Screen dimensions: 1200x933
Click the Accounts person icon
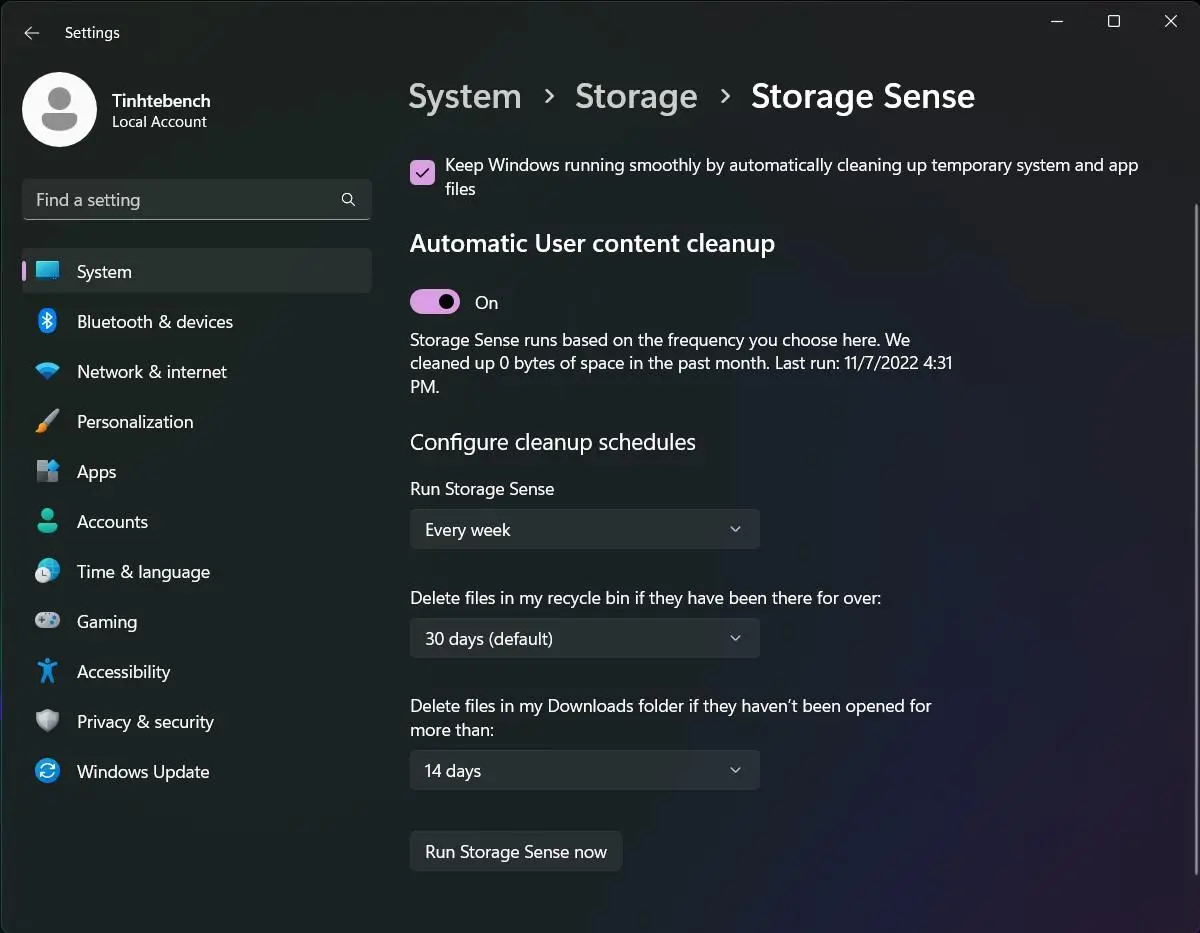(47, 521)
